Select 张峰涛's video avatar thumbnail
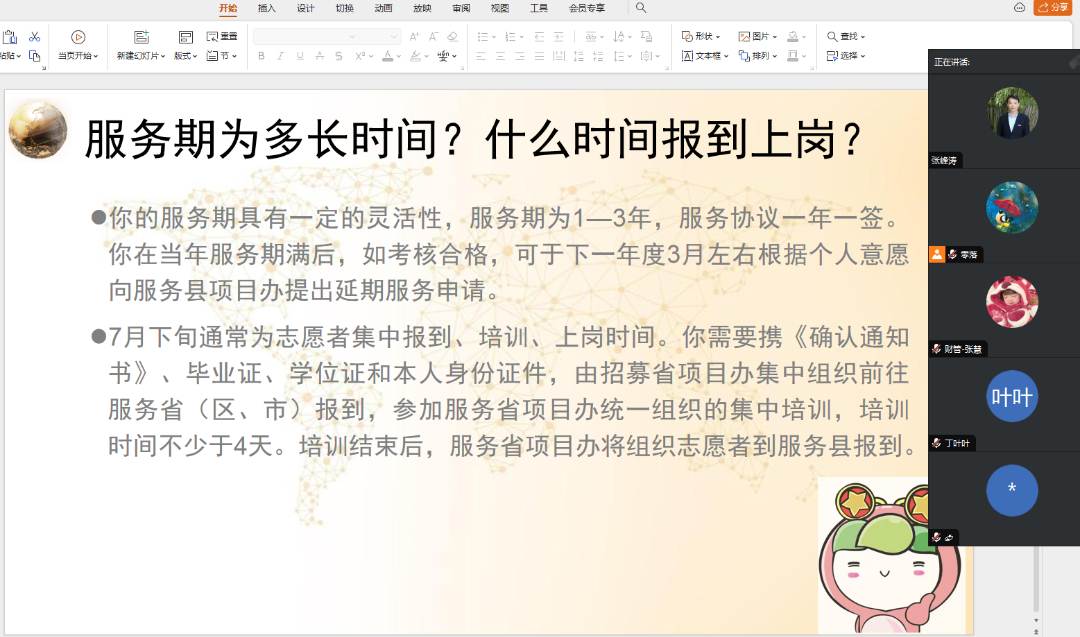Image resolution: width=1080 pixels, height=637 pixels. tap(1011, 112)
